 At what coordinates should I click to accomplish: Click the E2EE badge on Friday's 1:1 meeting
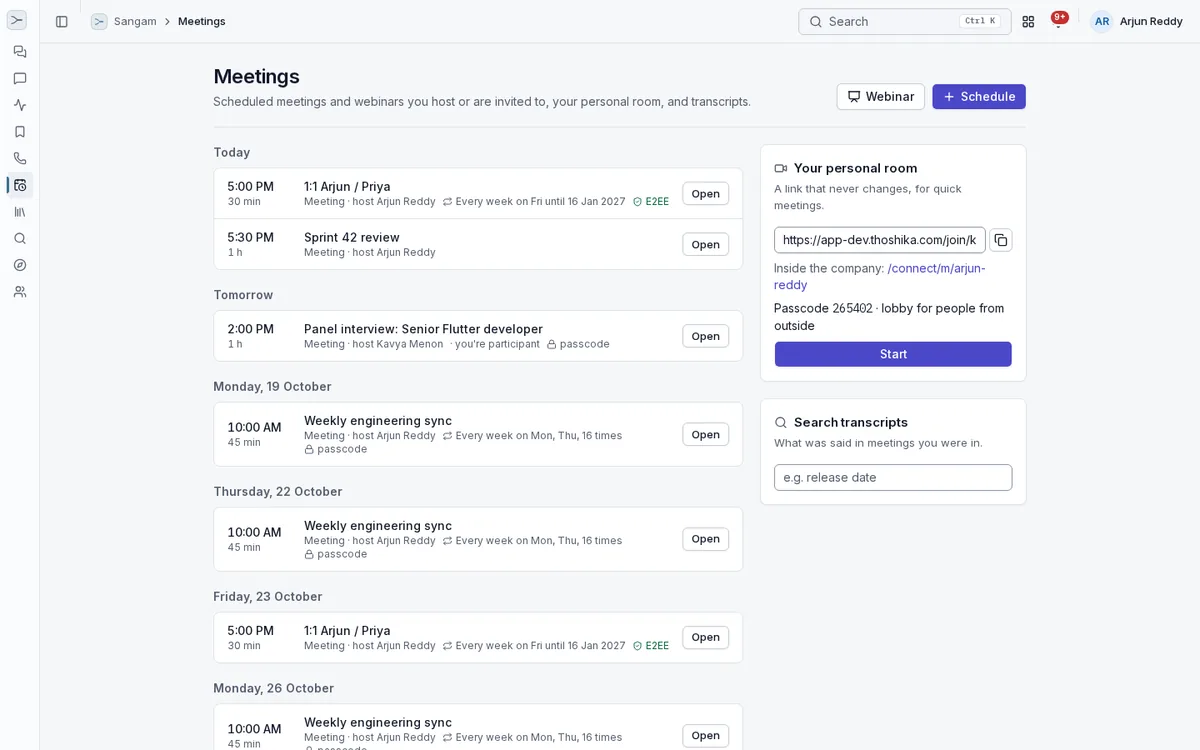pyautogui.click(x=651, y=645)
